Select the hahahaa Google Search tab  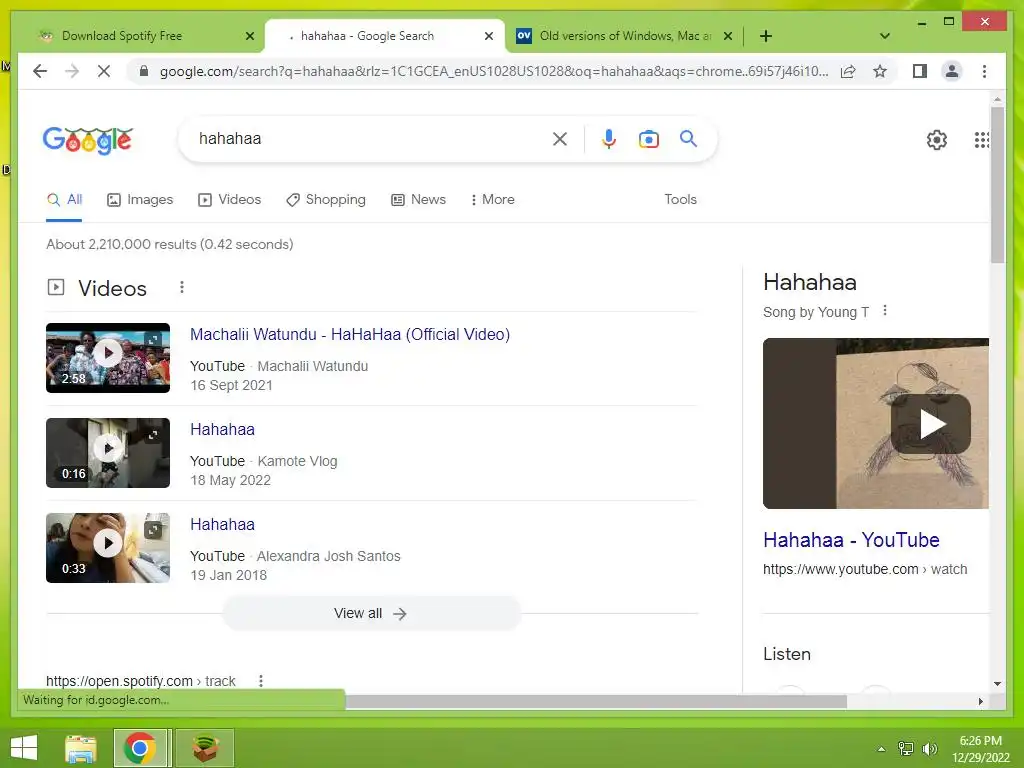pyautogui.click(x=385, y=36)
